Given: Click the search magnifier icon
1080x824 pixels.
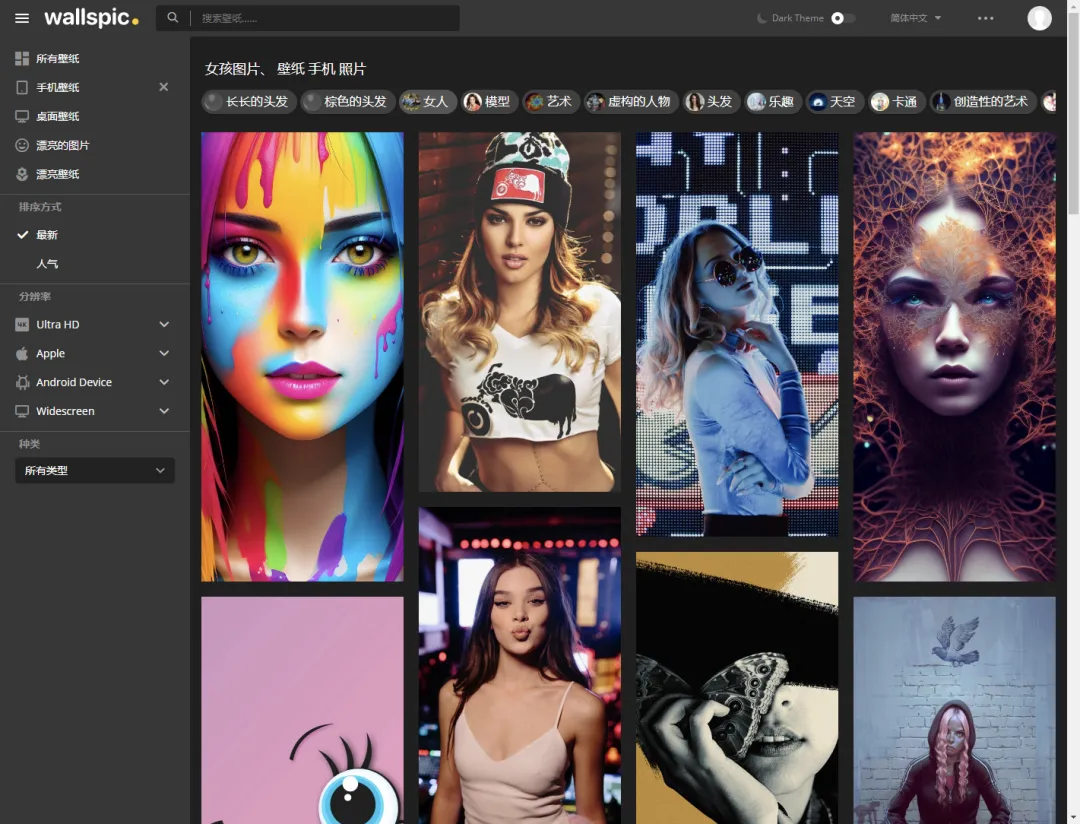Looking at the screenshot, I should point(173,18).
